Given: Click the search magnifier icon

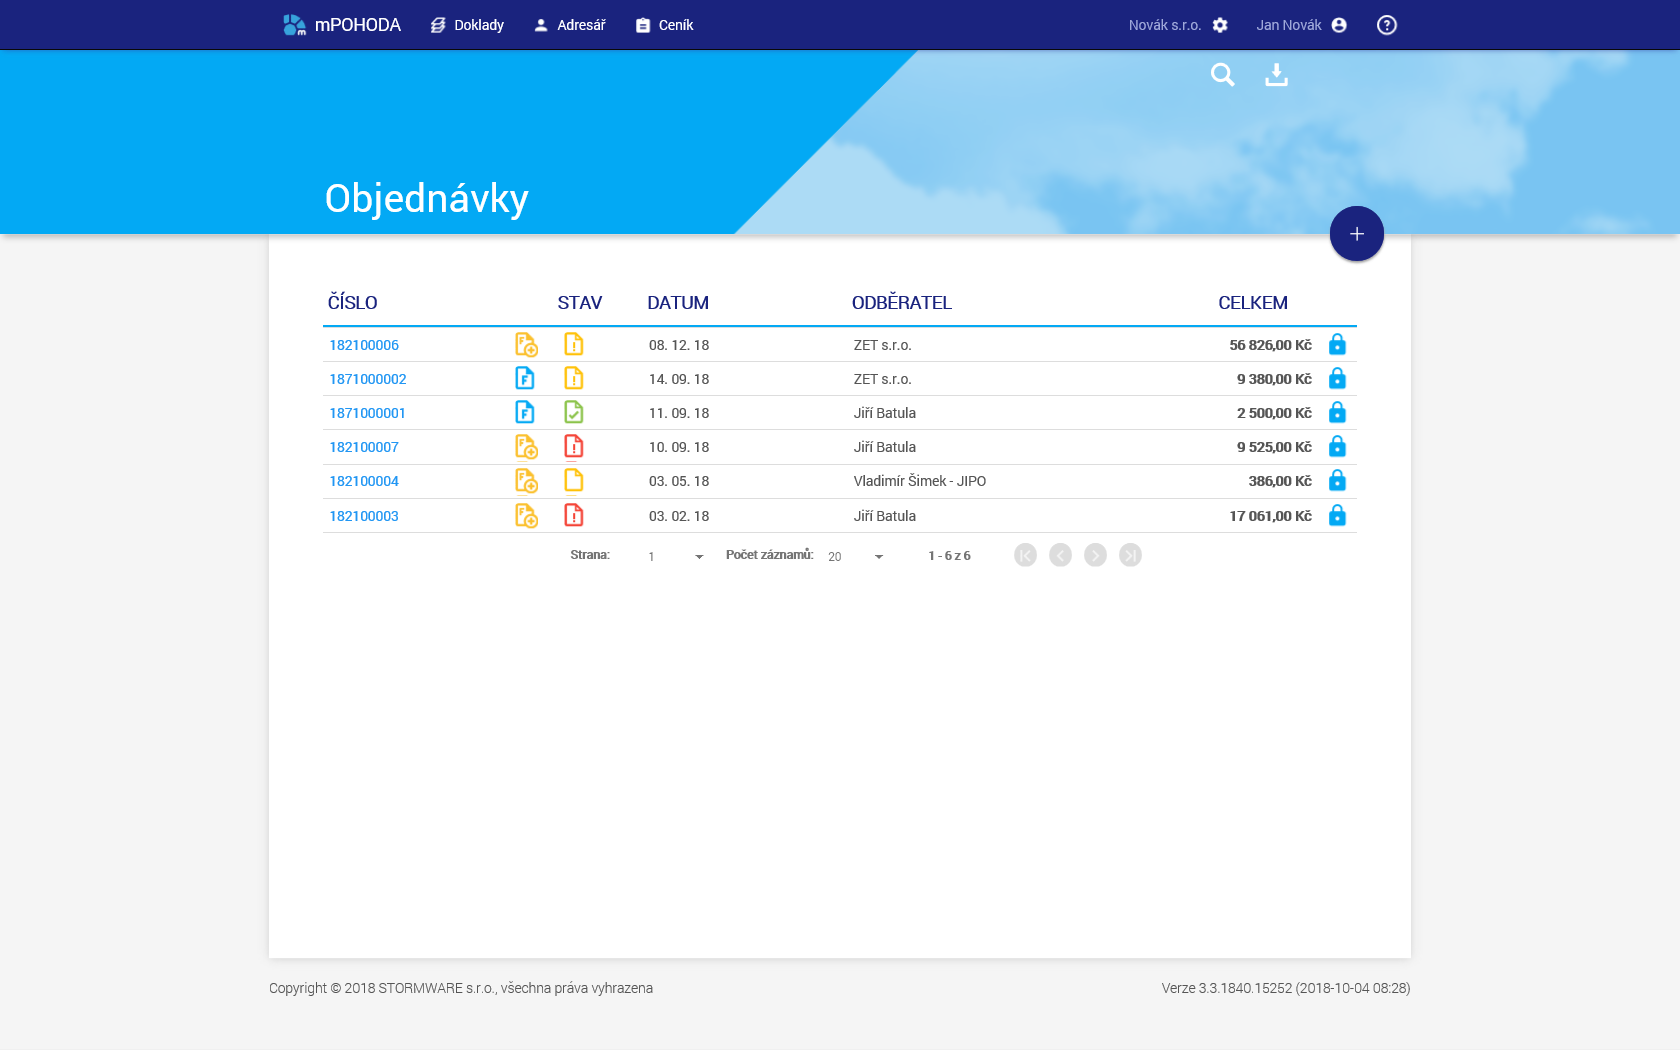Looking at the screenshot, I should [1222, 75].
